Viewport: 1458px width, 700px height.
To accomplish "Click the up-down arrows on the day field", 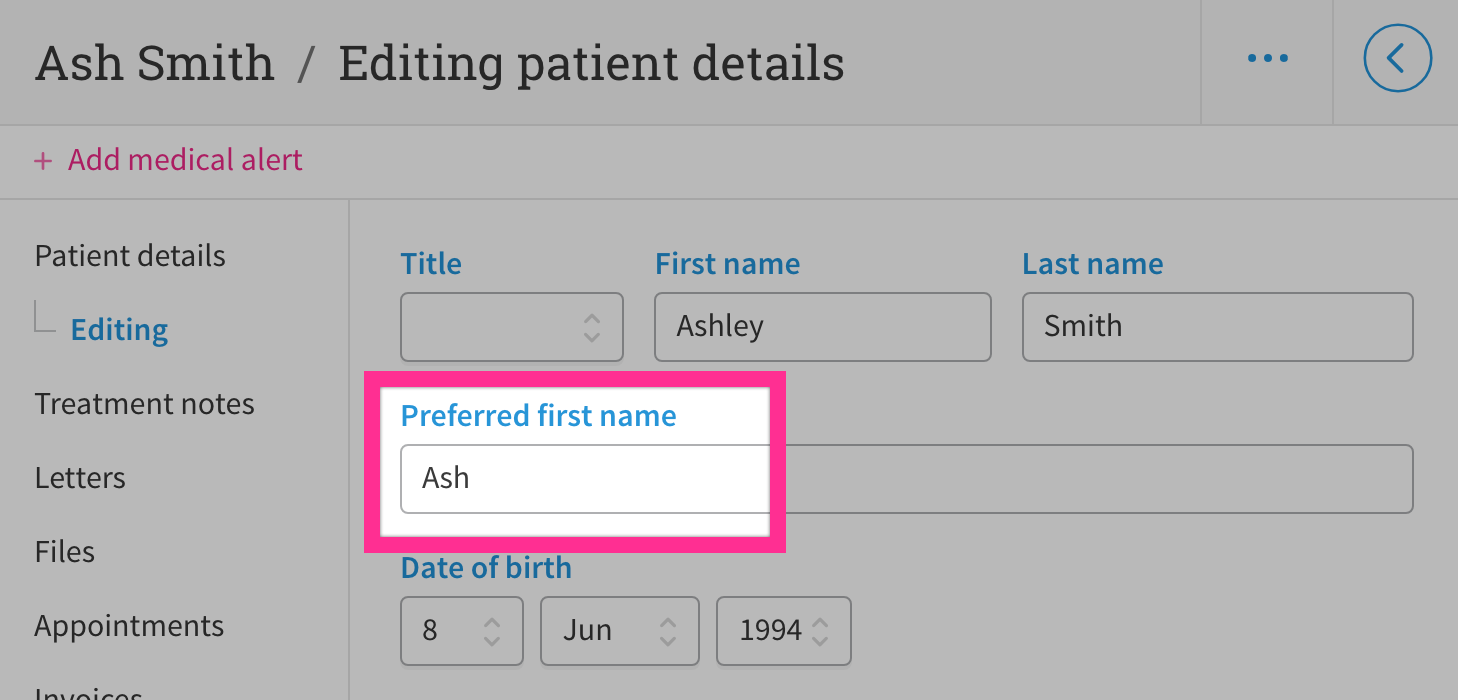I will pyautogui.click(x=491, y=631).
